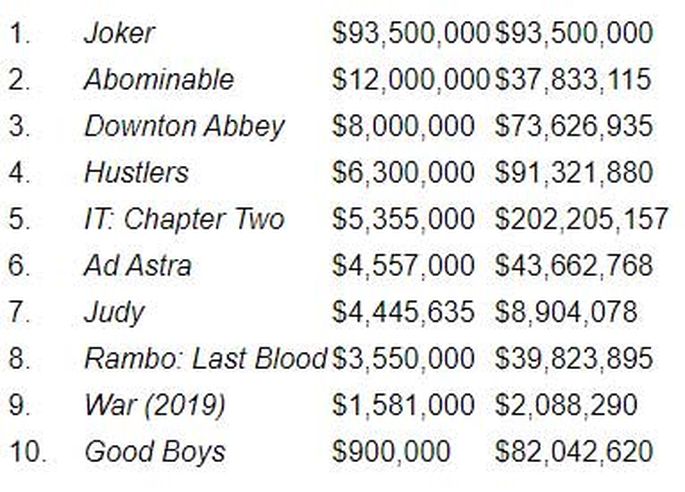
Task: Click the movie title Joker
Action: (x=119, y=34)
